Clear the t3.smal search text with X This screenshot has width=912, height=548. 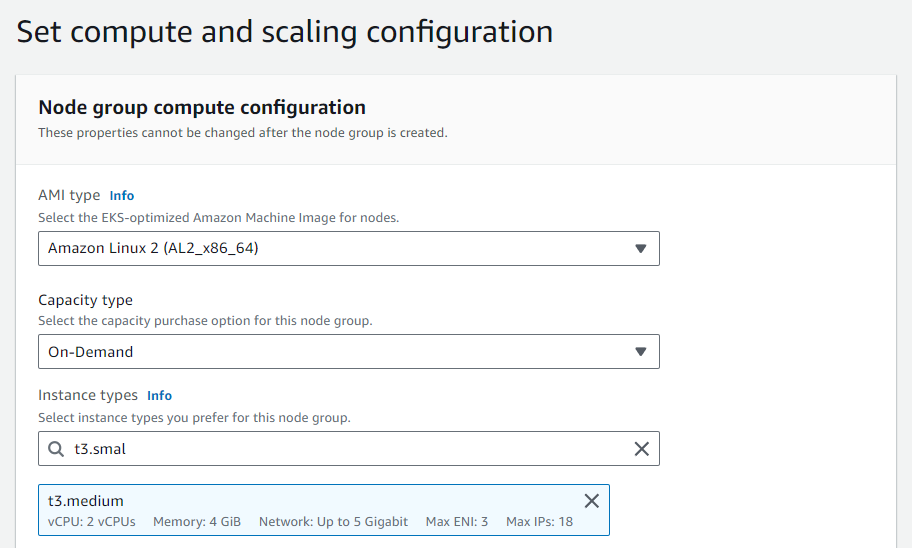point(642,449)
